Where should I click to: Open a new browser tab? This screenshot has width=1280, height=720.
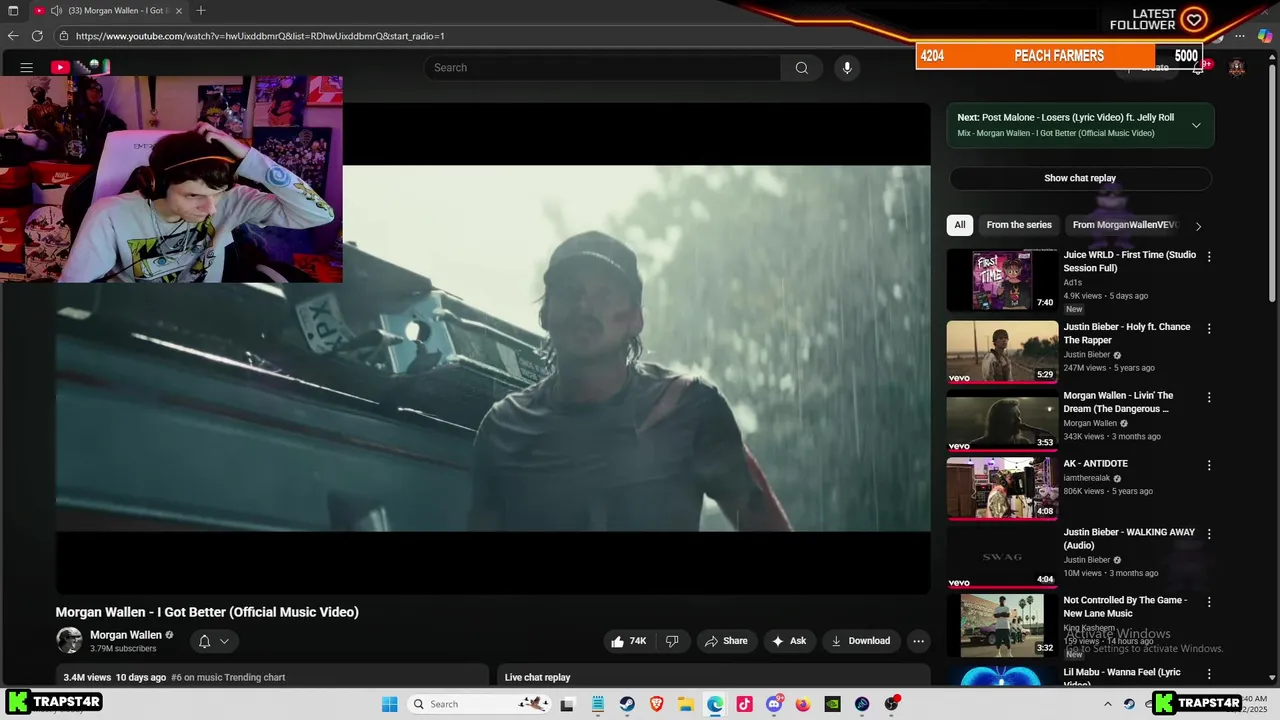[201, 11]
